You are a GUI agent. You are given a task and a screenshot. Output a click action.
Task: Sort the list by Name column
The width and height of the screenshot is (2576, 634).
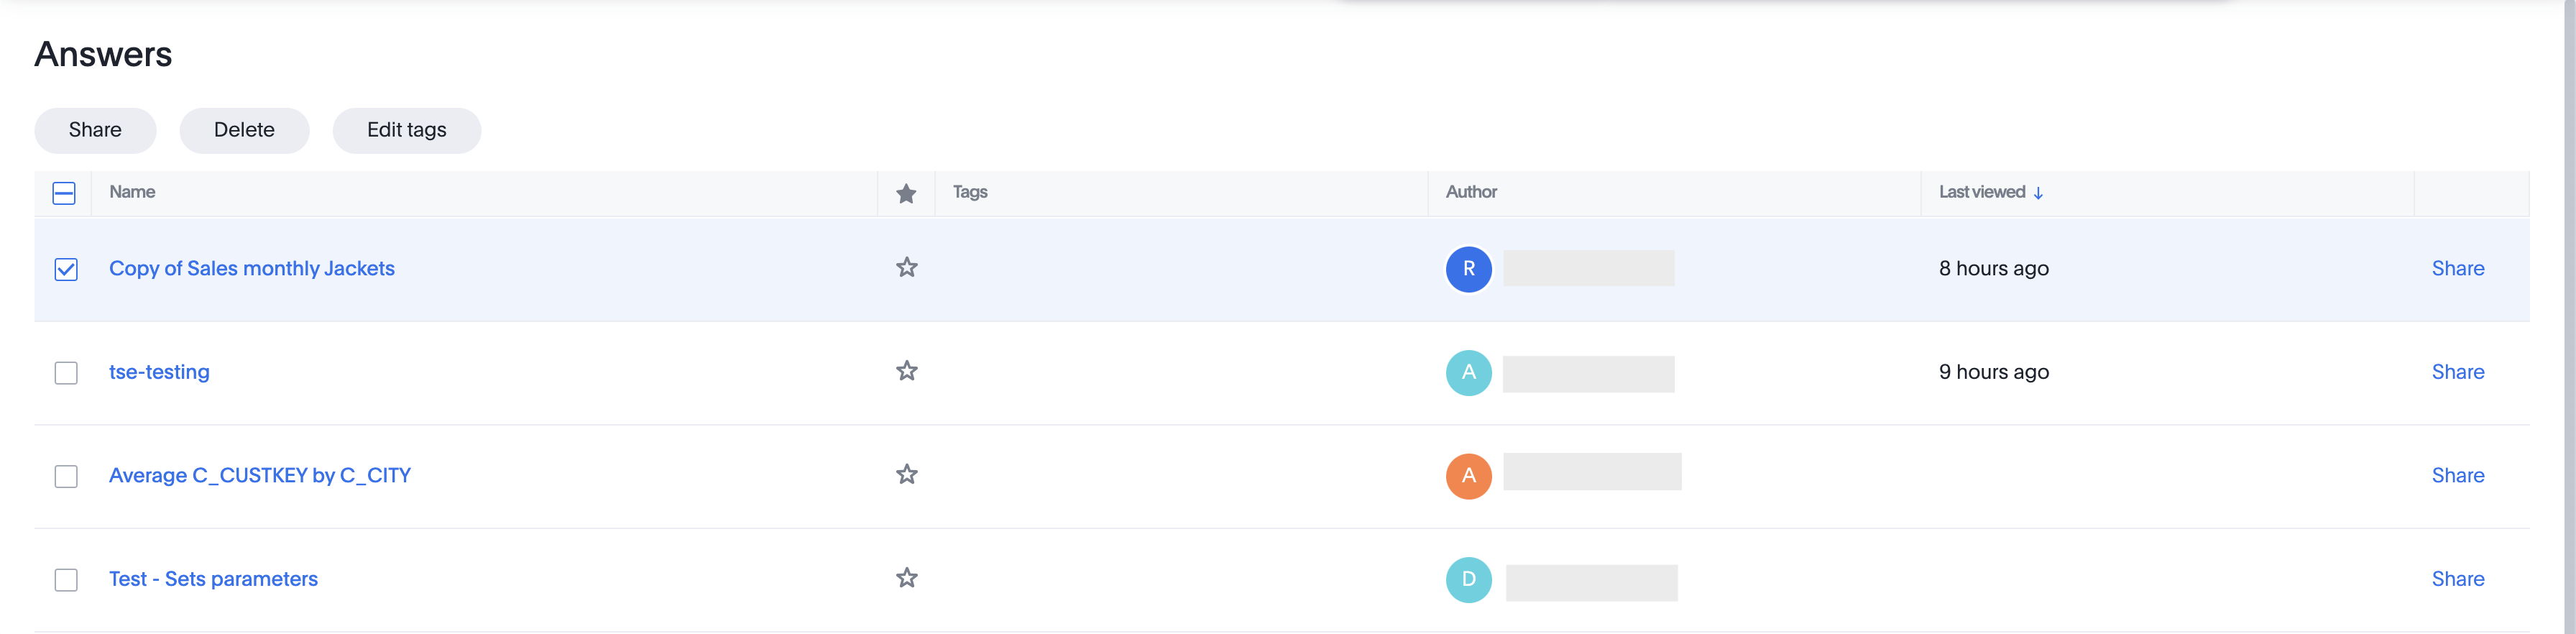132,192
